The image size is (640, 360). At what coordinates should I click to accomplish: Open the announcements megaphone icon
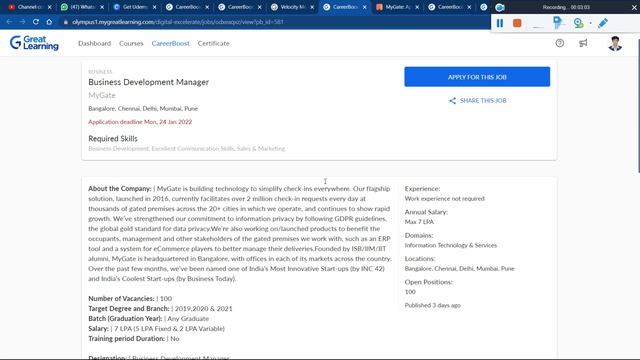(x=583, y=43)
